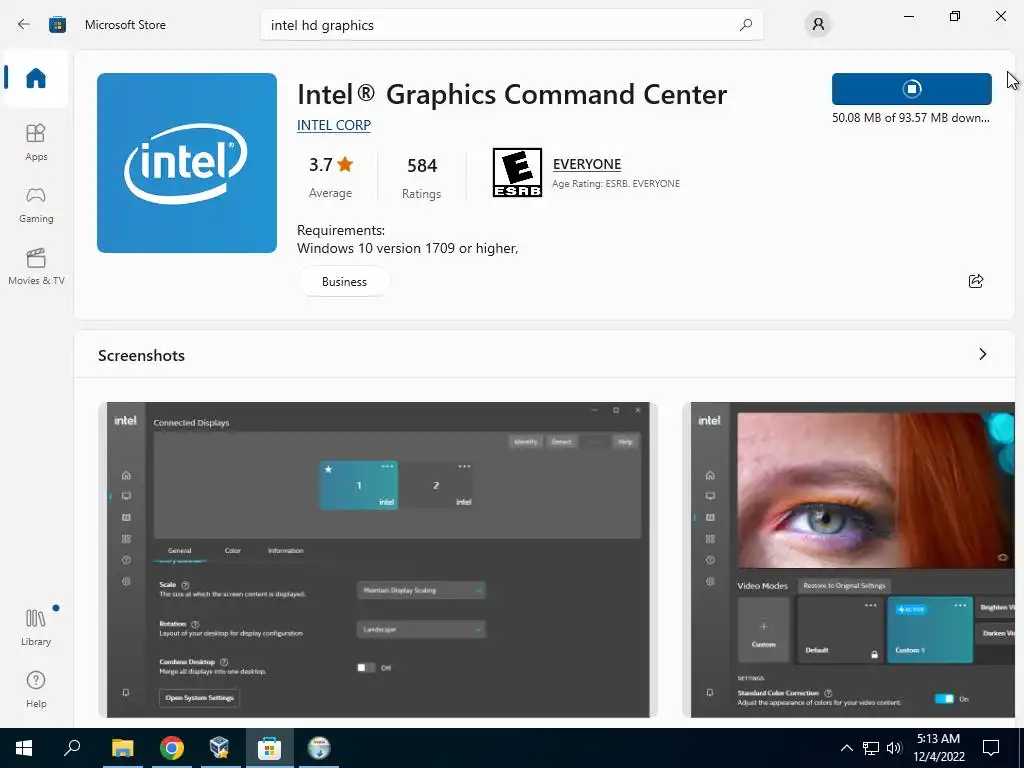Screen dimensions: 1024x768
Task: Select the Business category tag
Action: (344, 281)
